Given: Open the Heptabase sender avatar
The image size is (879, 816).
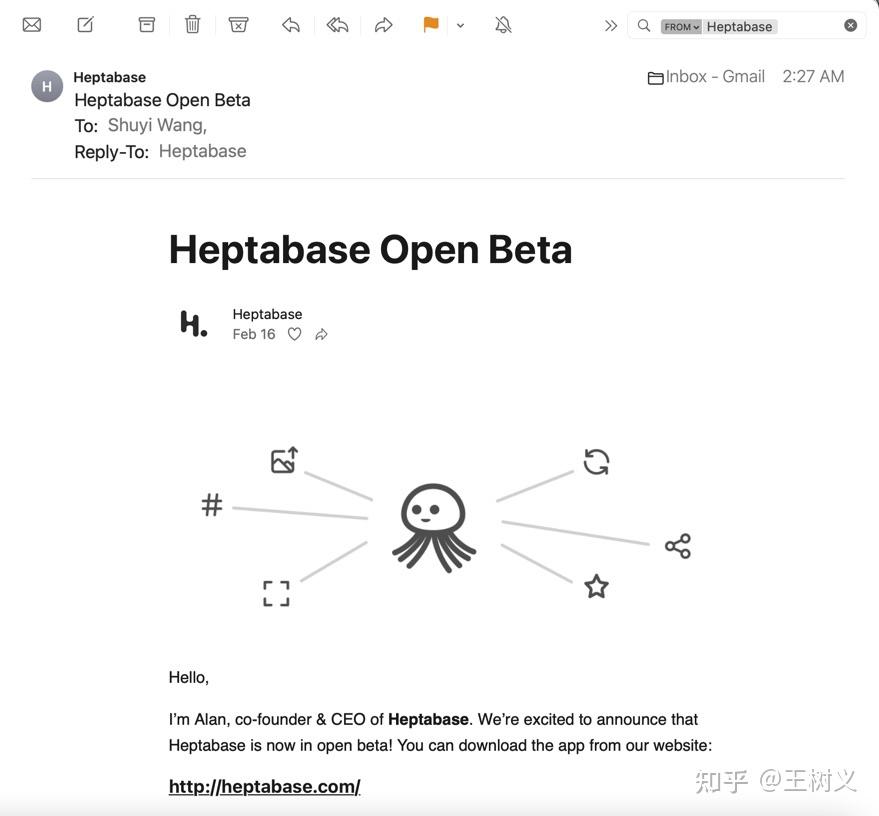Looking at the screenshot, I should [x=46, y=86].
